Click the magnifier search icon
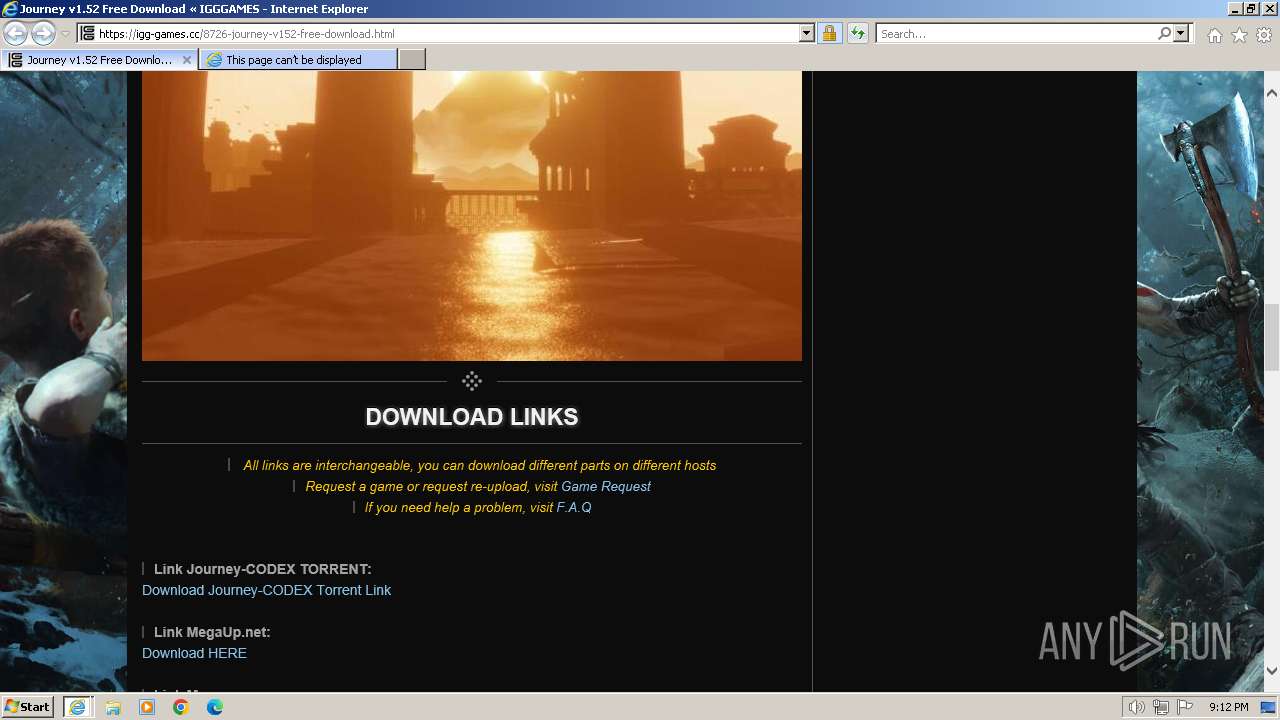This screenshot has width=1280, height=720. pos(1164,33)
